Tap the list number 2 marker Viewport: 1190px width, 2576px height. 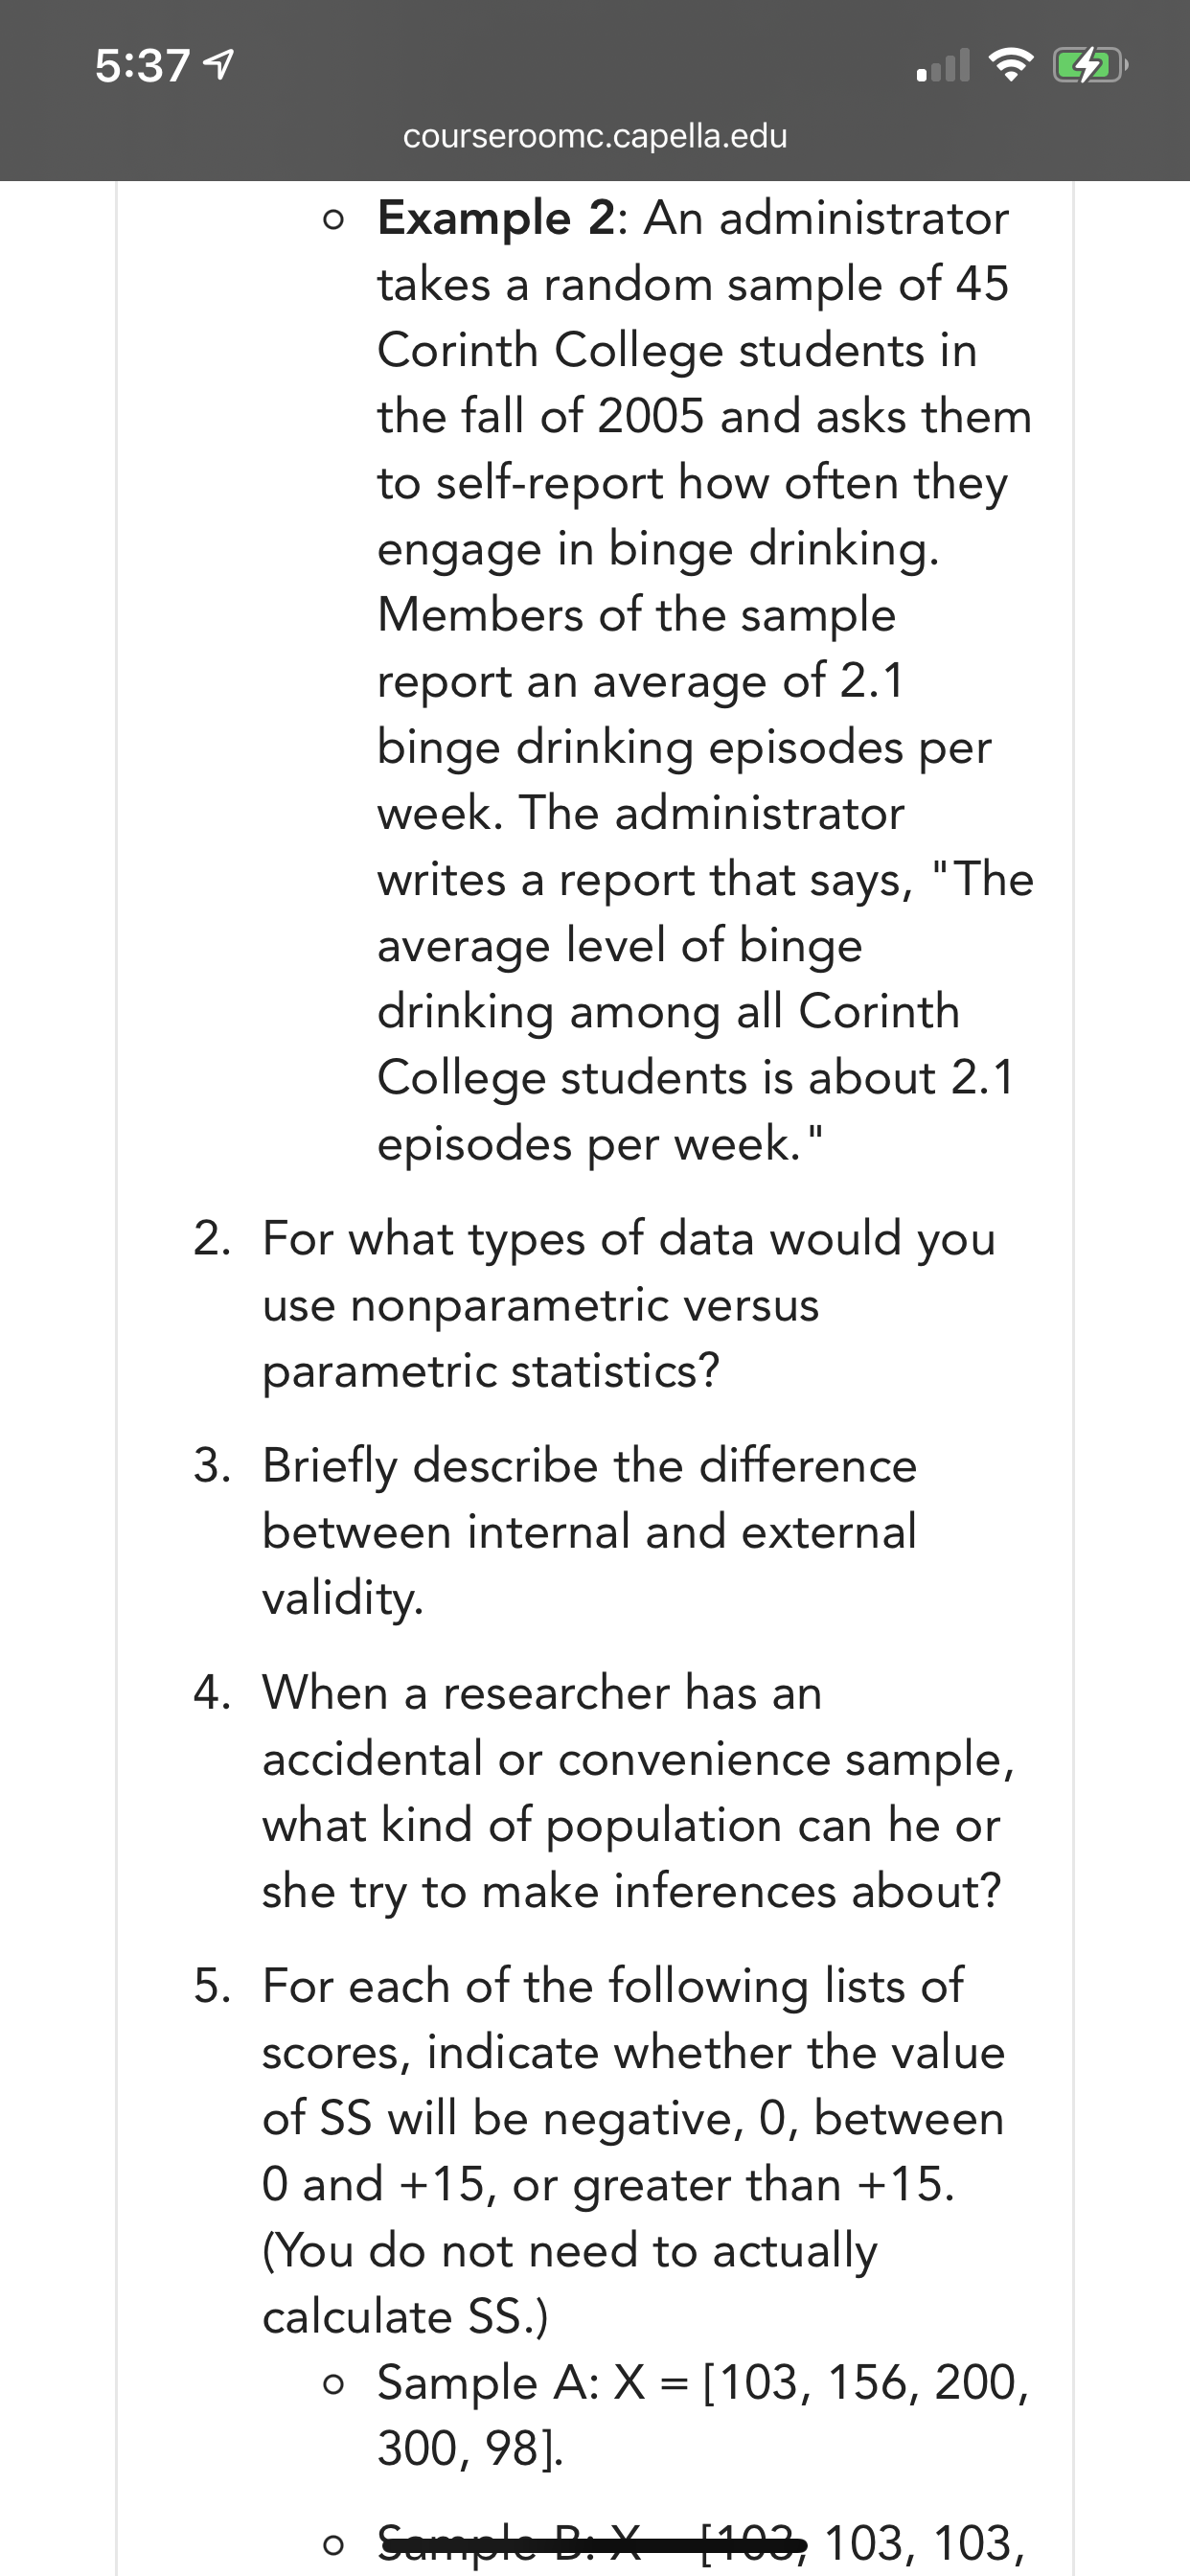click(x=212, y=1238)
